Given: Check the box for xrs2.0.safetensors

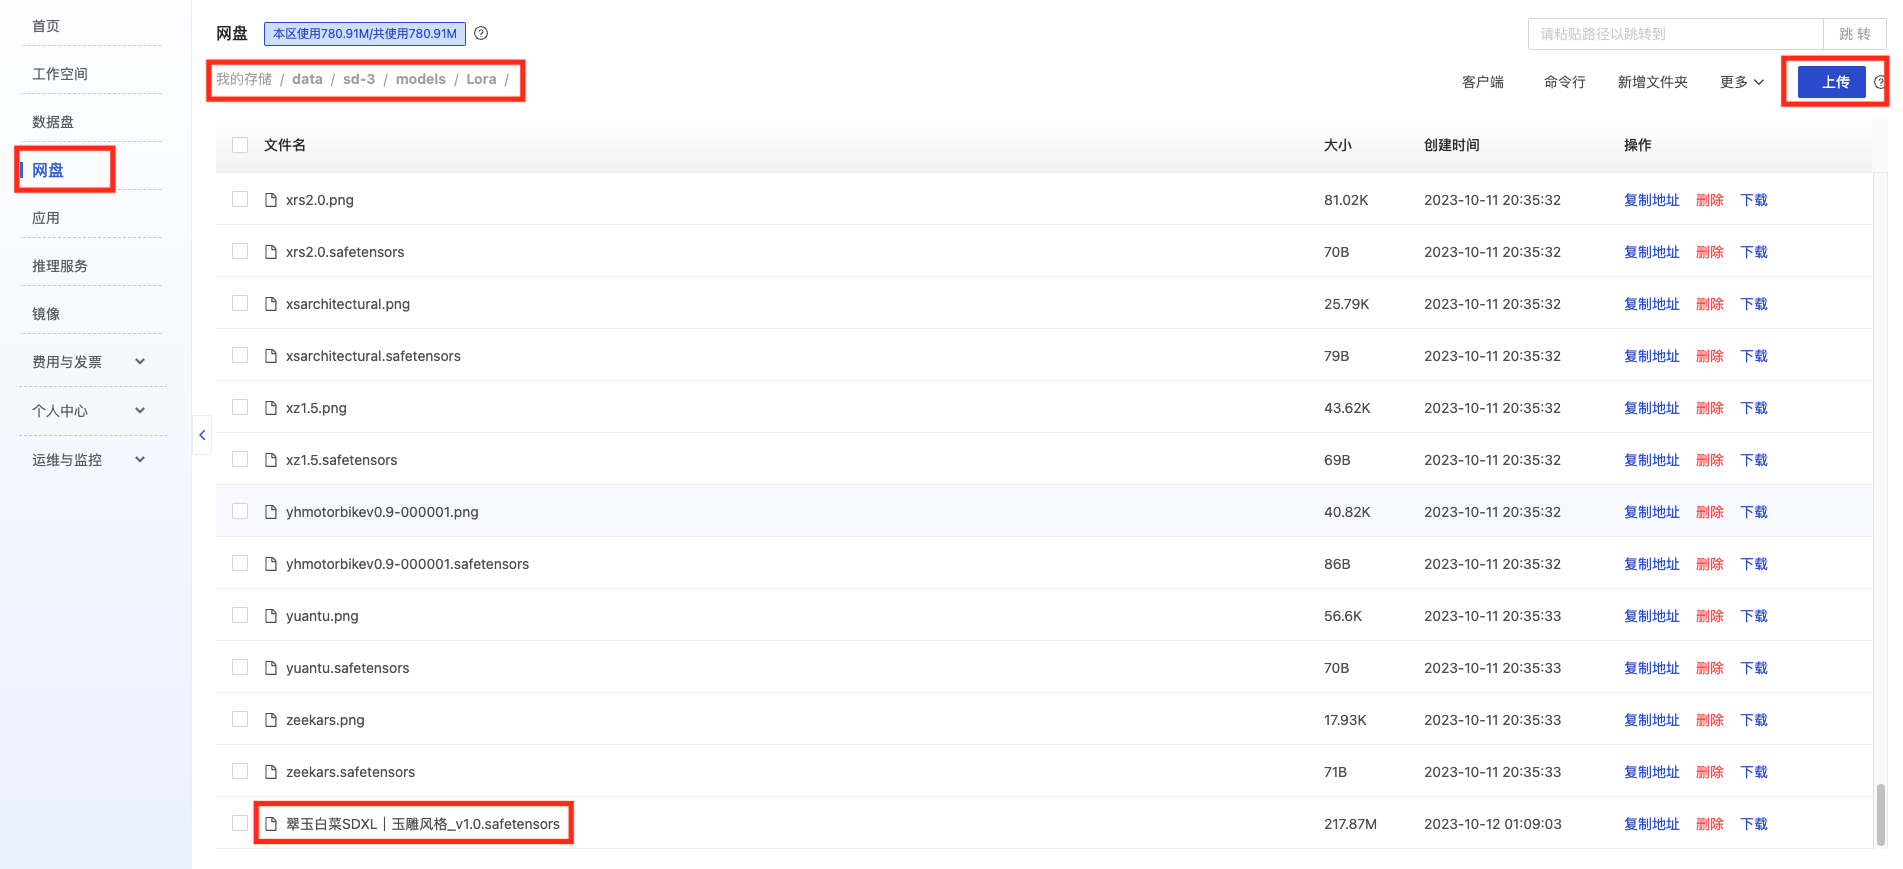Looking at the screenshot, I should (x=240, y=251).
